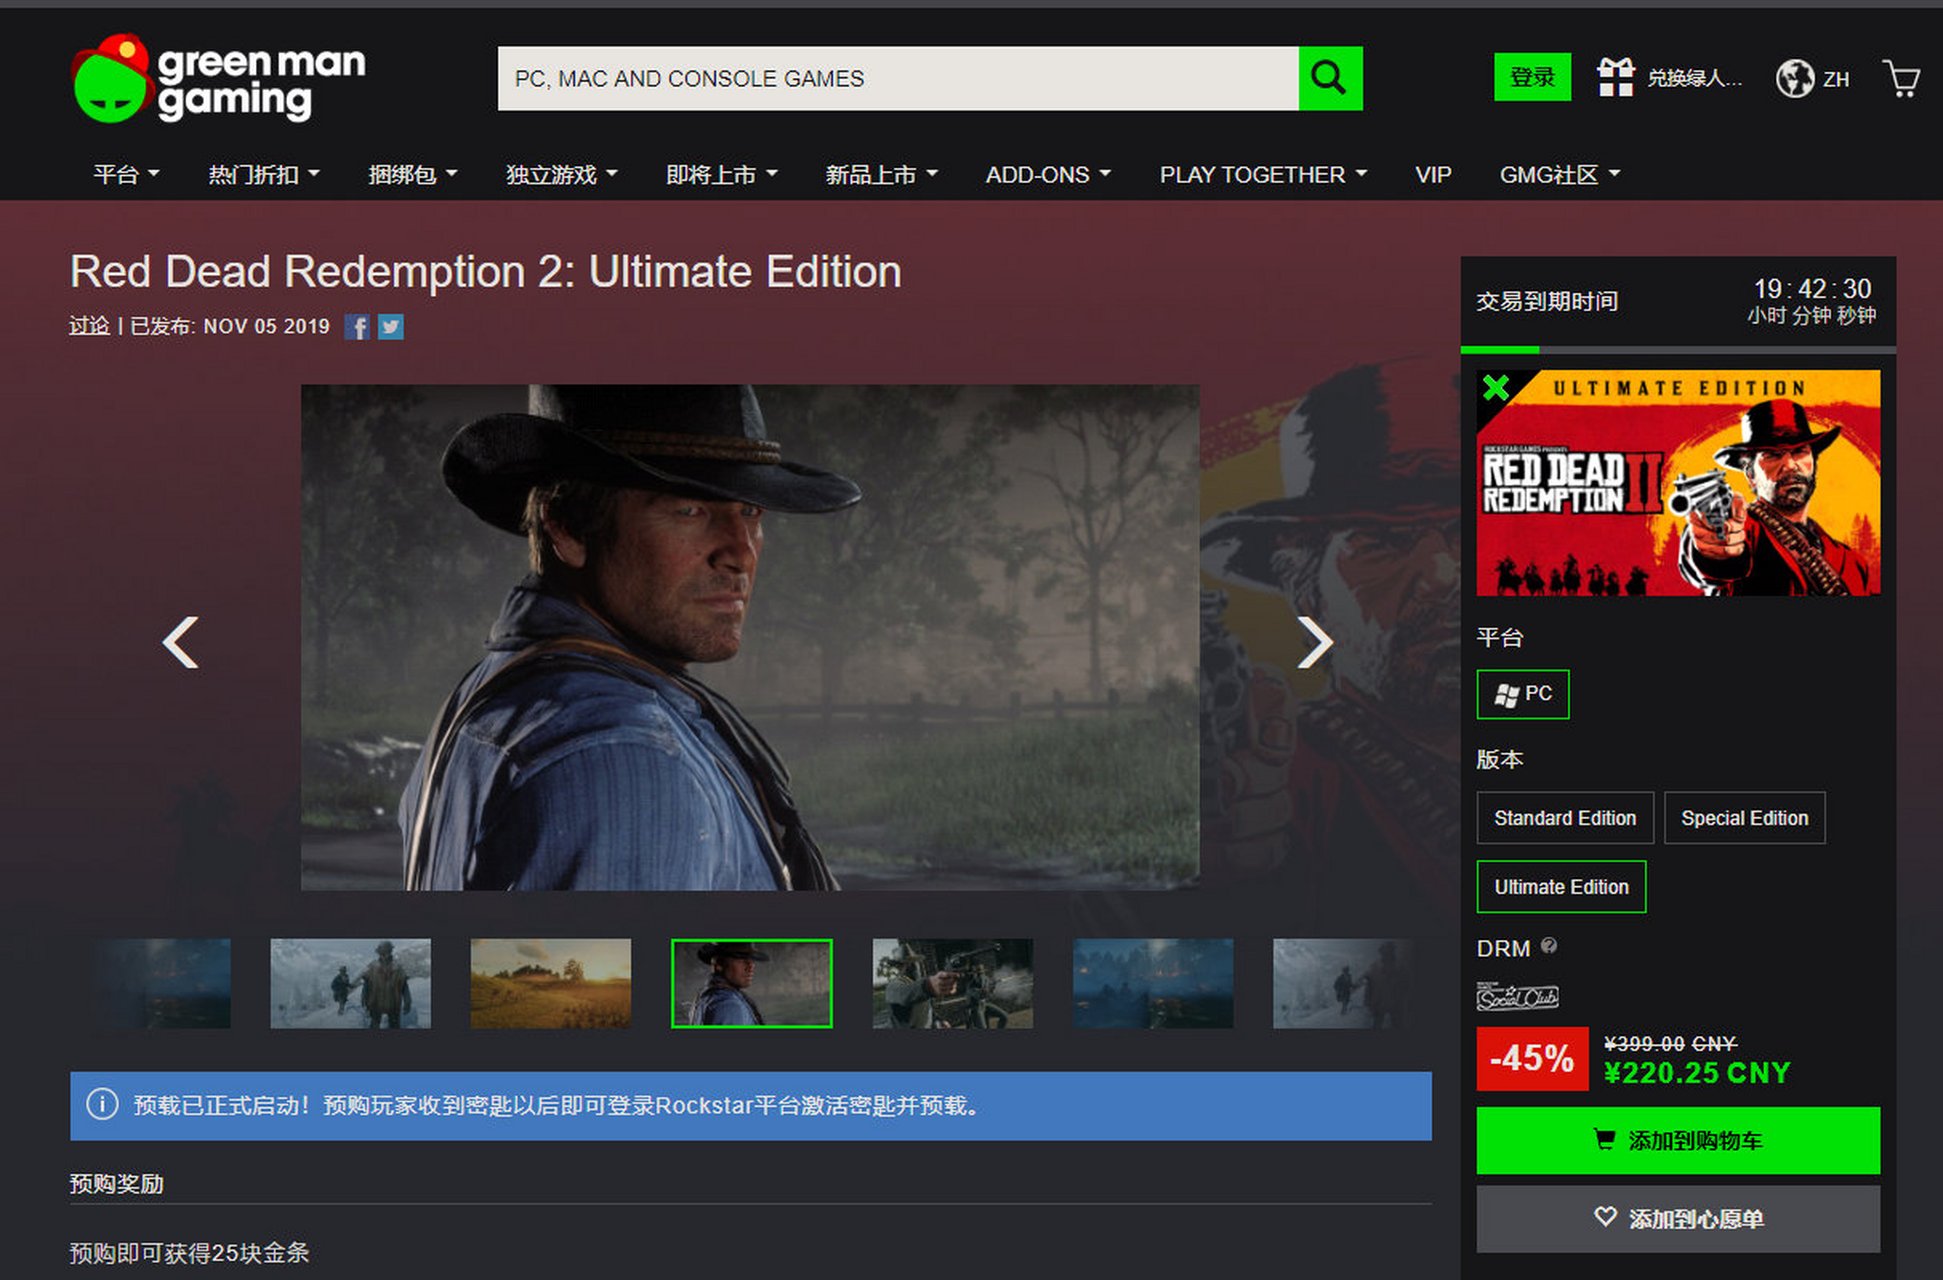Image resolution: width=1943 pixels, height=1280 pixels.
Task: Expand the ADD-ONS navigation dropdown
Action: 1047,175
